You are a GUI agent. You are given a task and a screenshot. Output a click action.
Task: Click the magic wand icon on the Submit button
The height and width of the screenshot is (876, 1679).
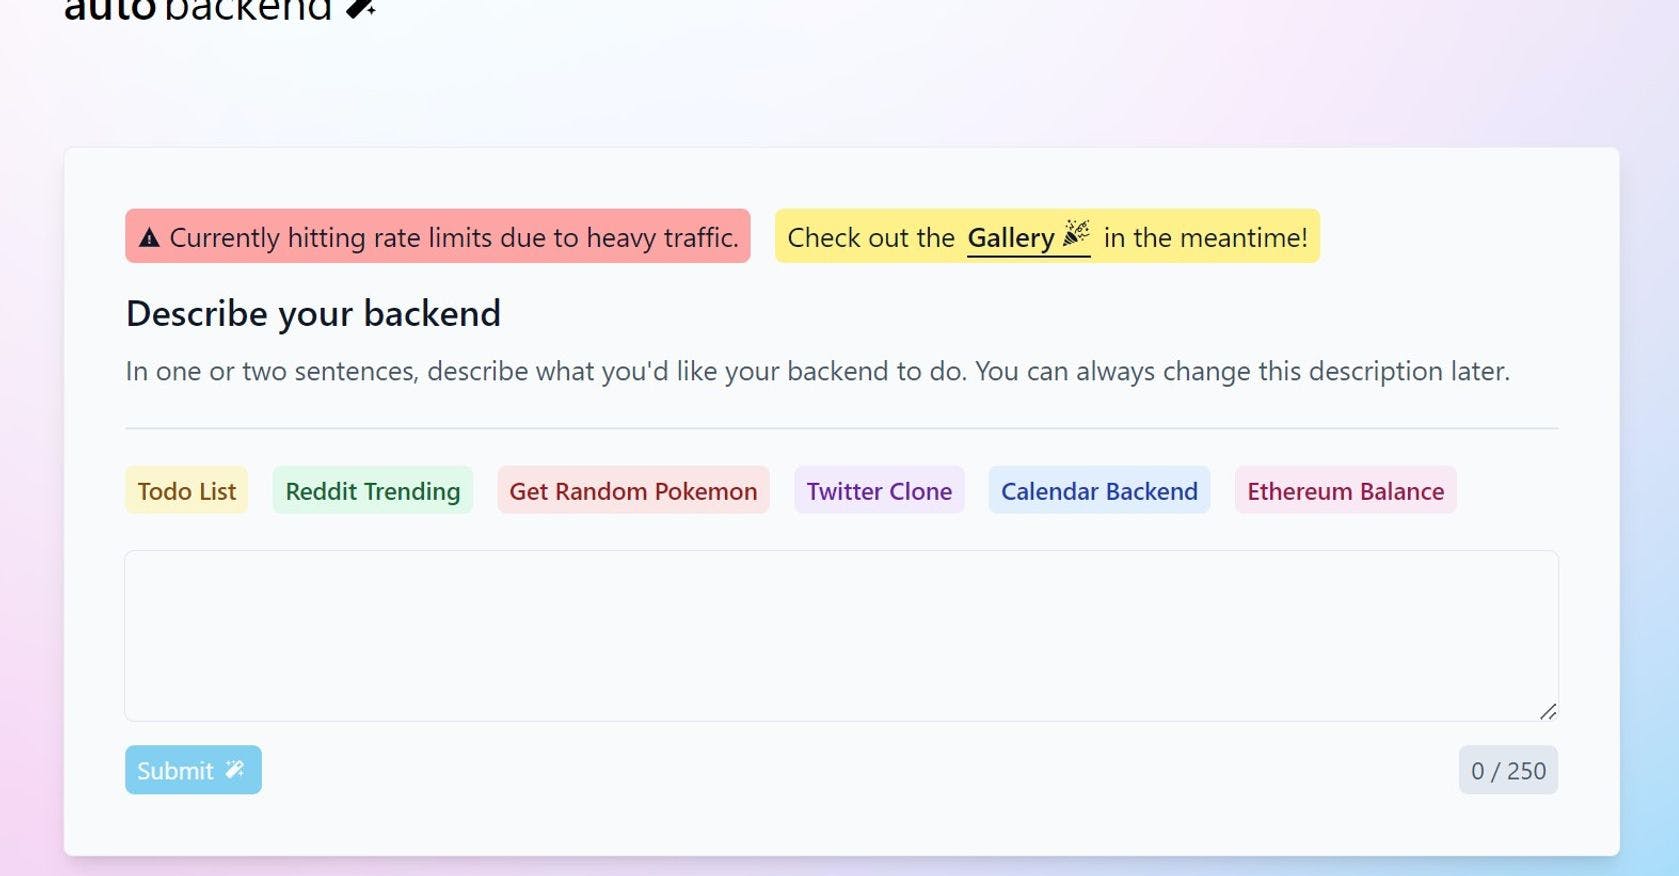[x=235, y=769]
